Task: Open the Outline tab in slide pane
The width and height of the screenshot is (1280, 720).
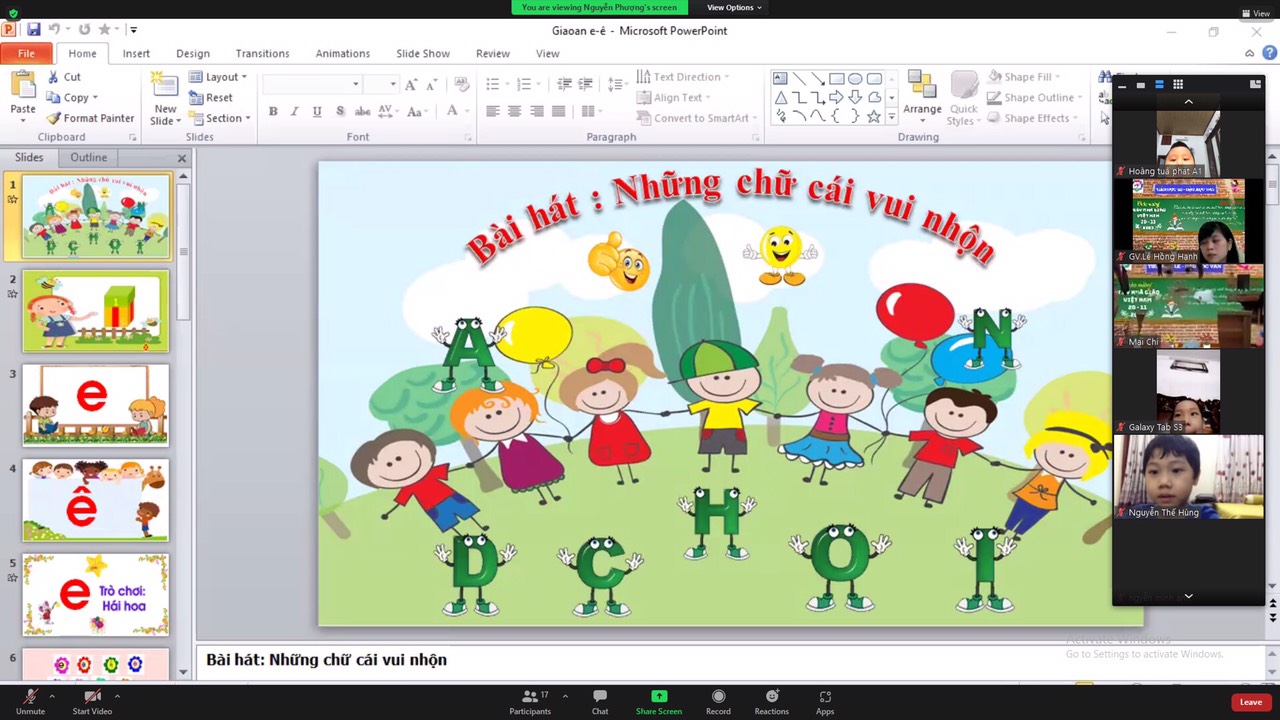Action: click(88, 157)
